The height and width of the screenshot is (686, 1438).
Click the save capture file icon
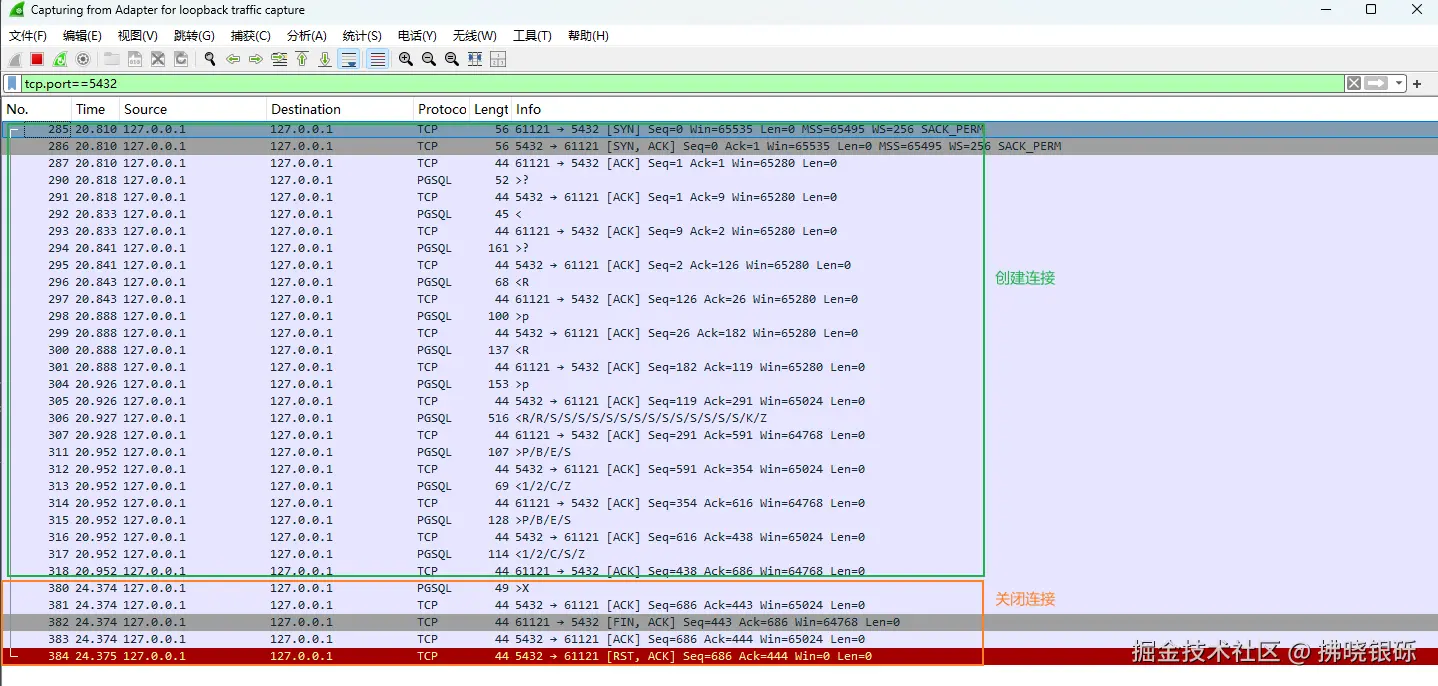pyautogui.click(x=135, y=59)
